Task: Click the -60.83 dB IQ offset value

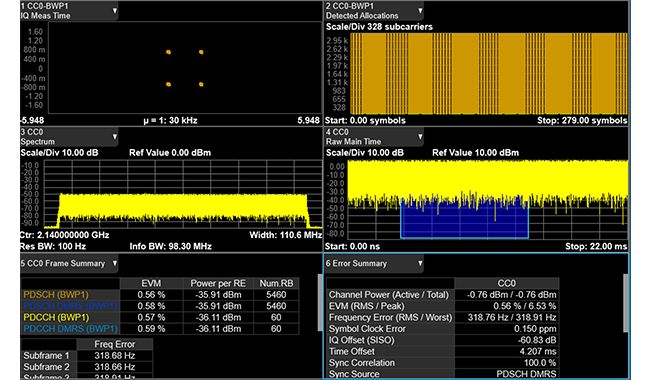Action: 537,340
